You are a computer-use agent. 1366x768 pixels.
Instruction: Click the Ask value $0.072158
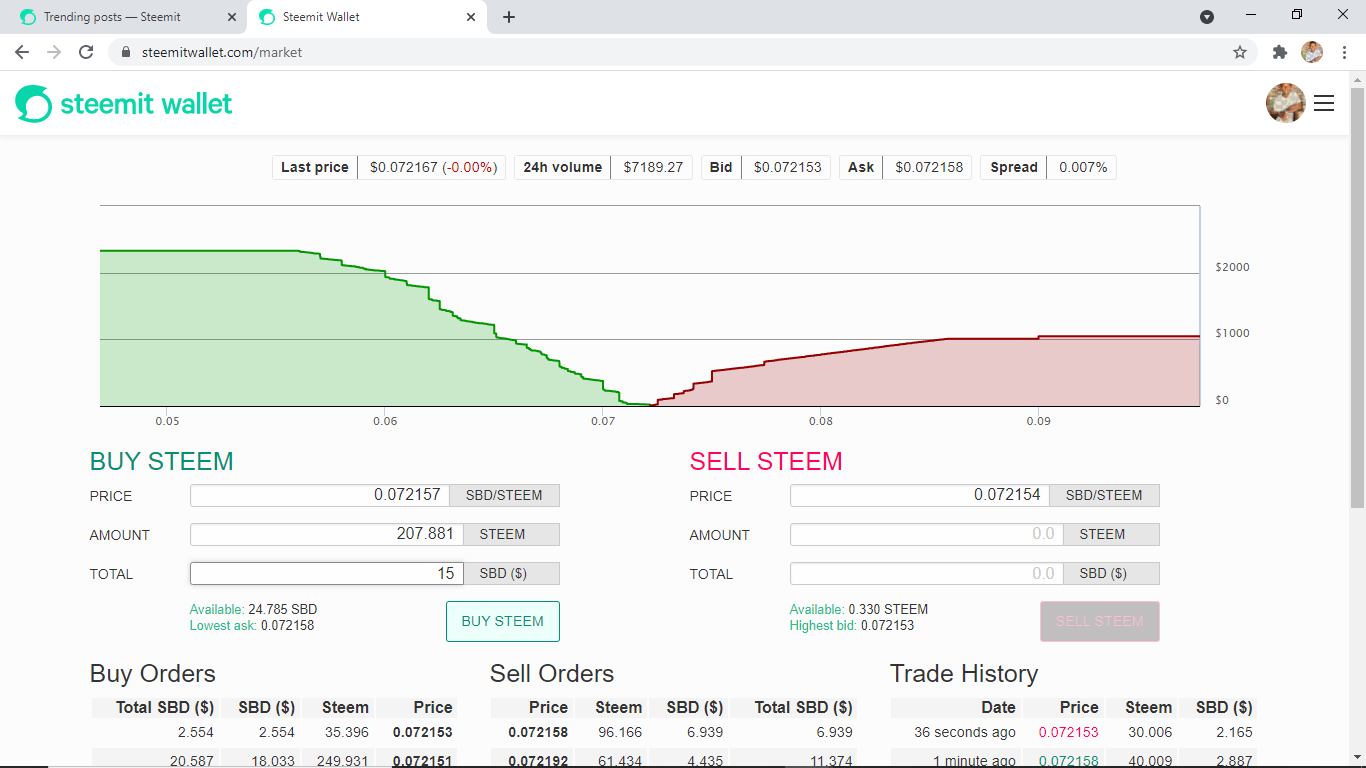[929, 167]
